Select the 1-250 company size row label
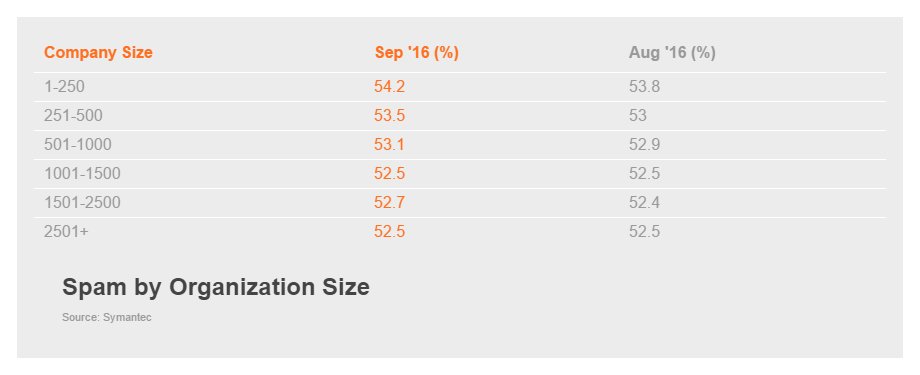The height and width of the screenshot is (375, 920). click(65, 87)
